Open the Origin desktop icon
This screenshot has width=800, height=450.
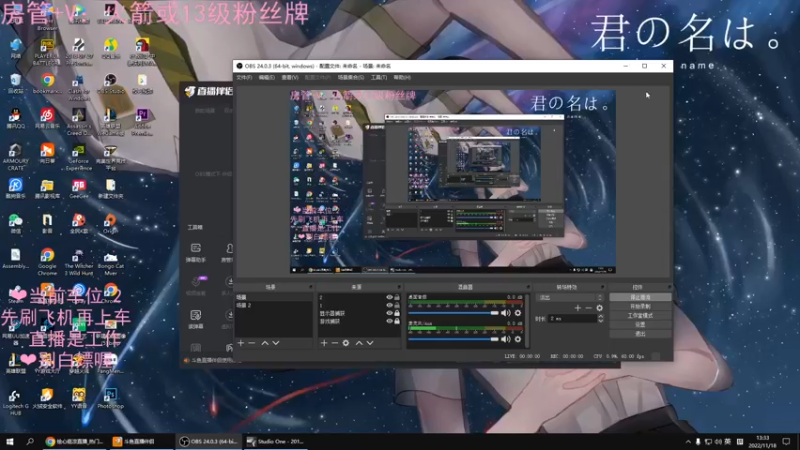coord(110,223)
